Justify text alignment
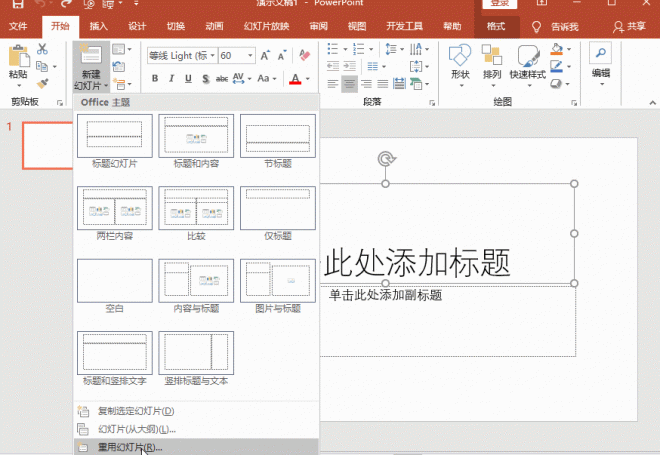Image resolution: width=660 pixels, height=455 pixels. 383,84
